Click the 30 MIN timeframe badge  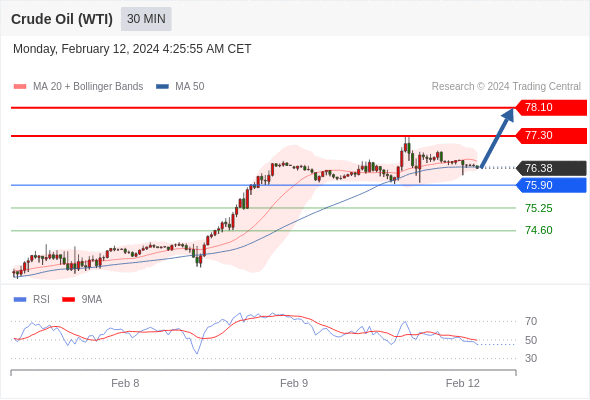[146, 19]
